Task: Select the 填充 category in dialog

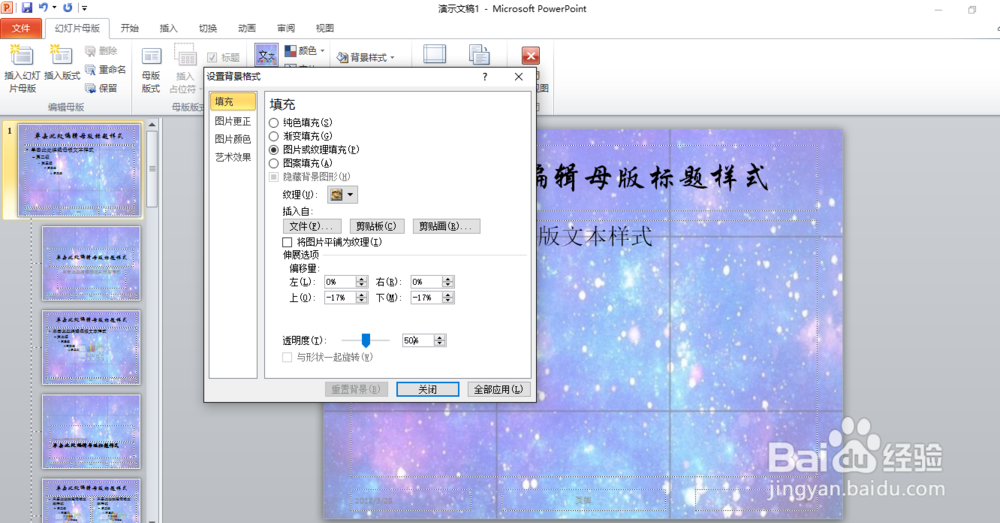Action: click(233, 101)
